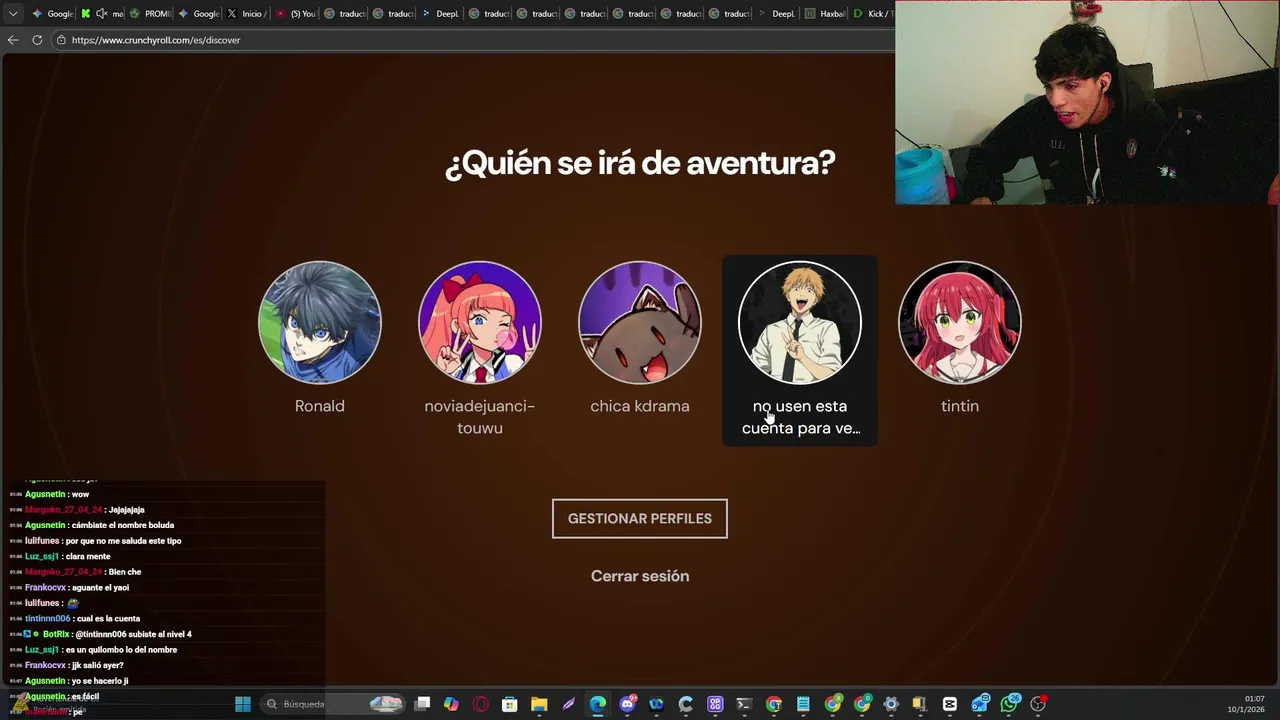Open File Explorer from the taskbar
This screenshot has width=1280, height=720.
click(x=539, y=704)
